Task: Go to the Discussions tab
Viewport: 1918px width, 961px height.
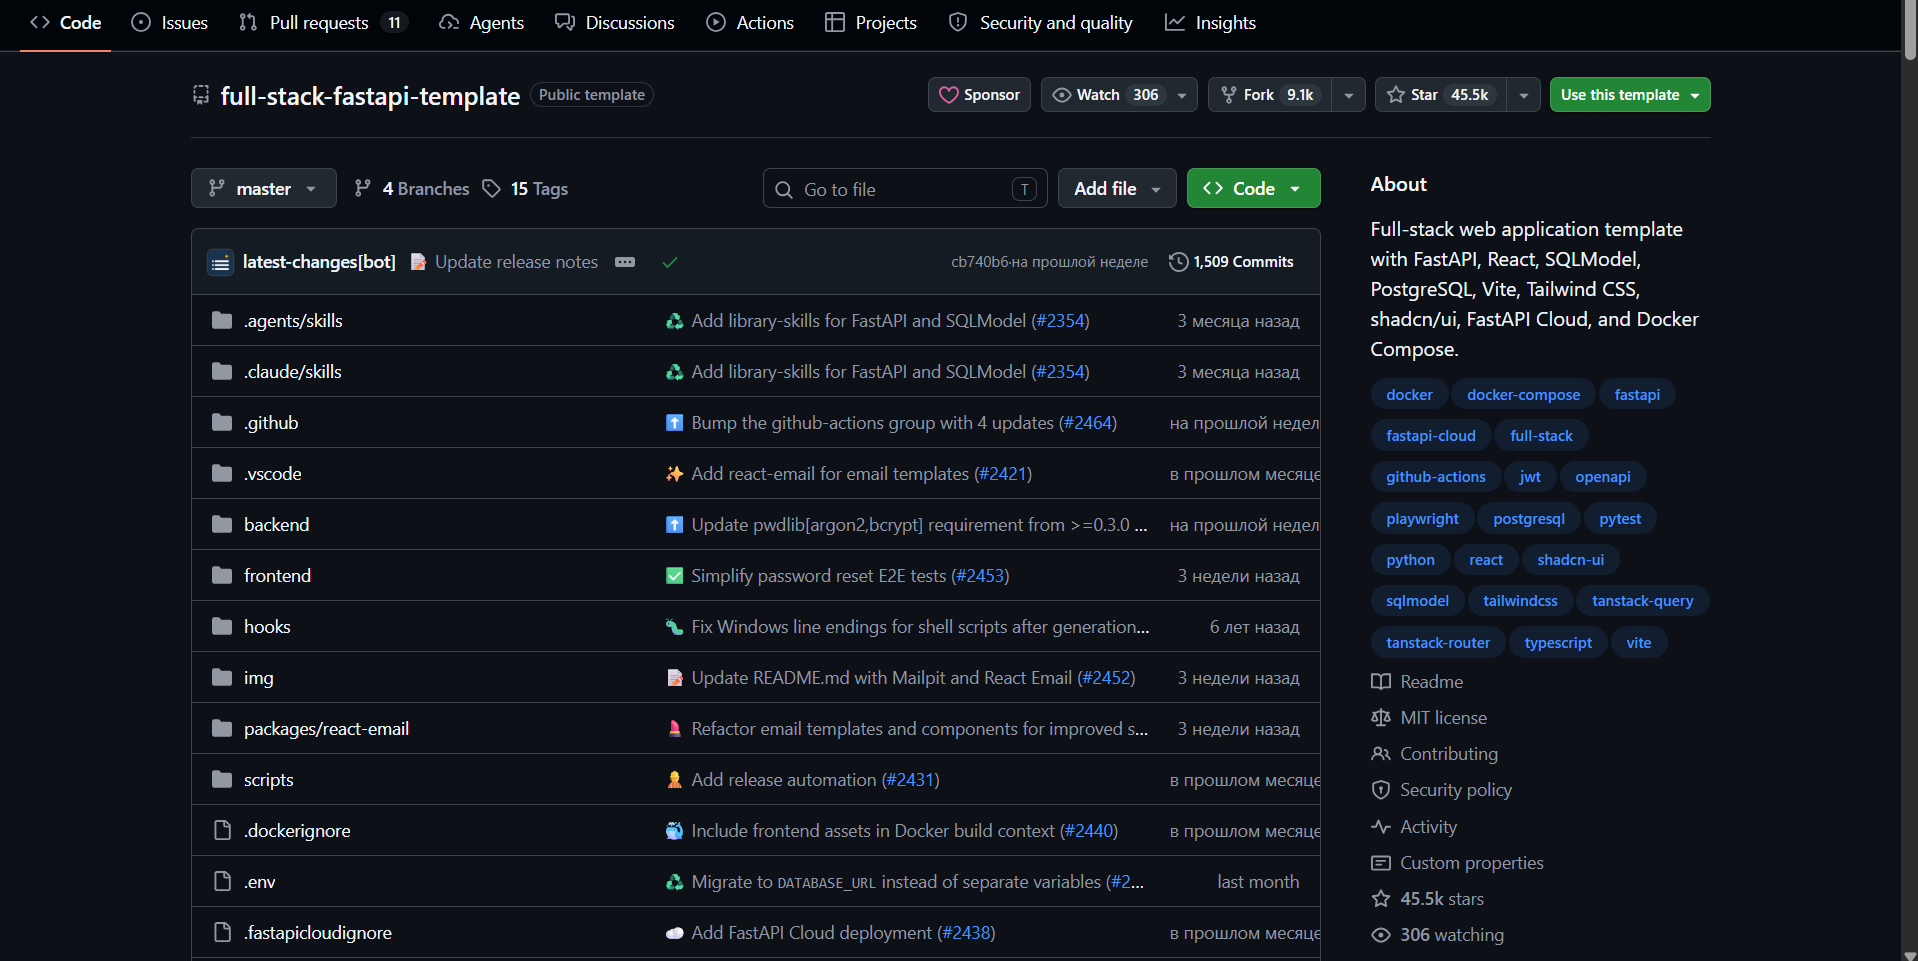Action: coord(615,22)
